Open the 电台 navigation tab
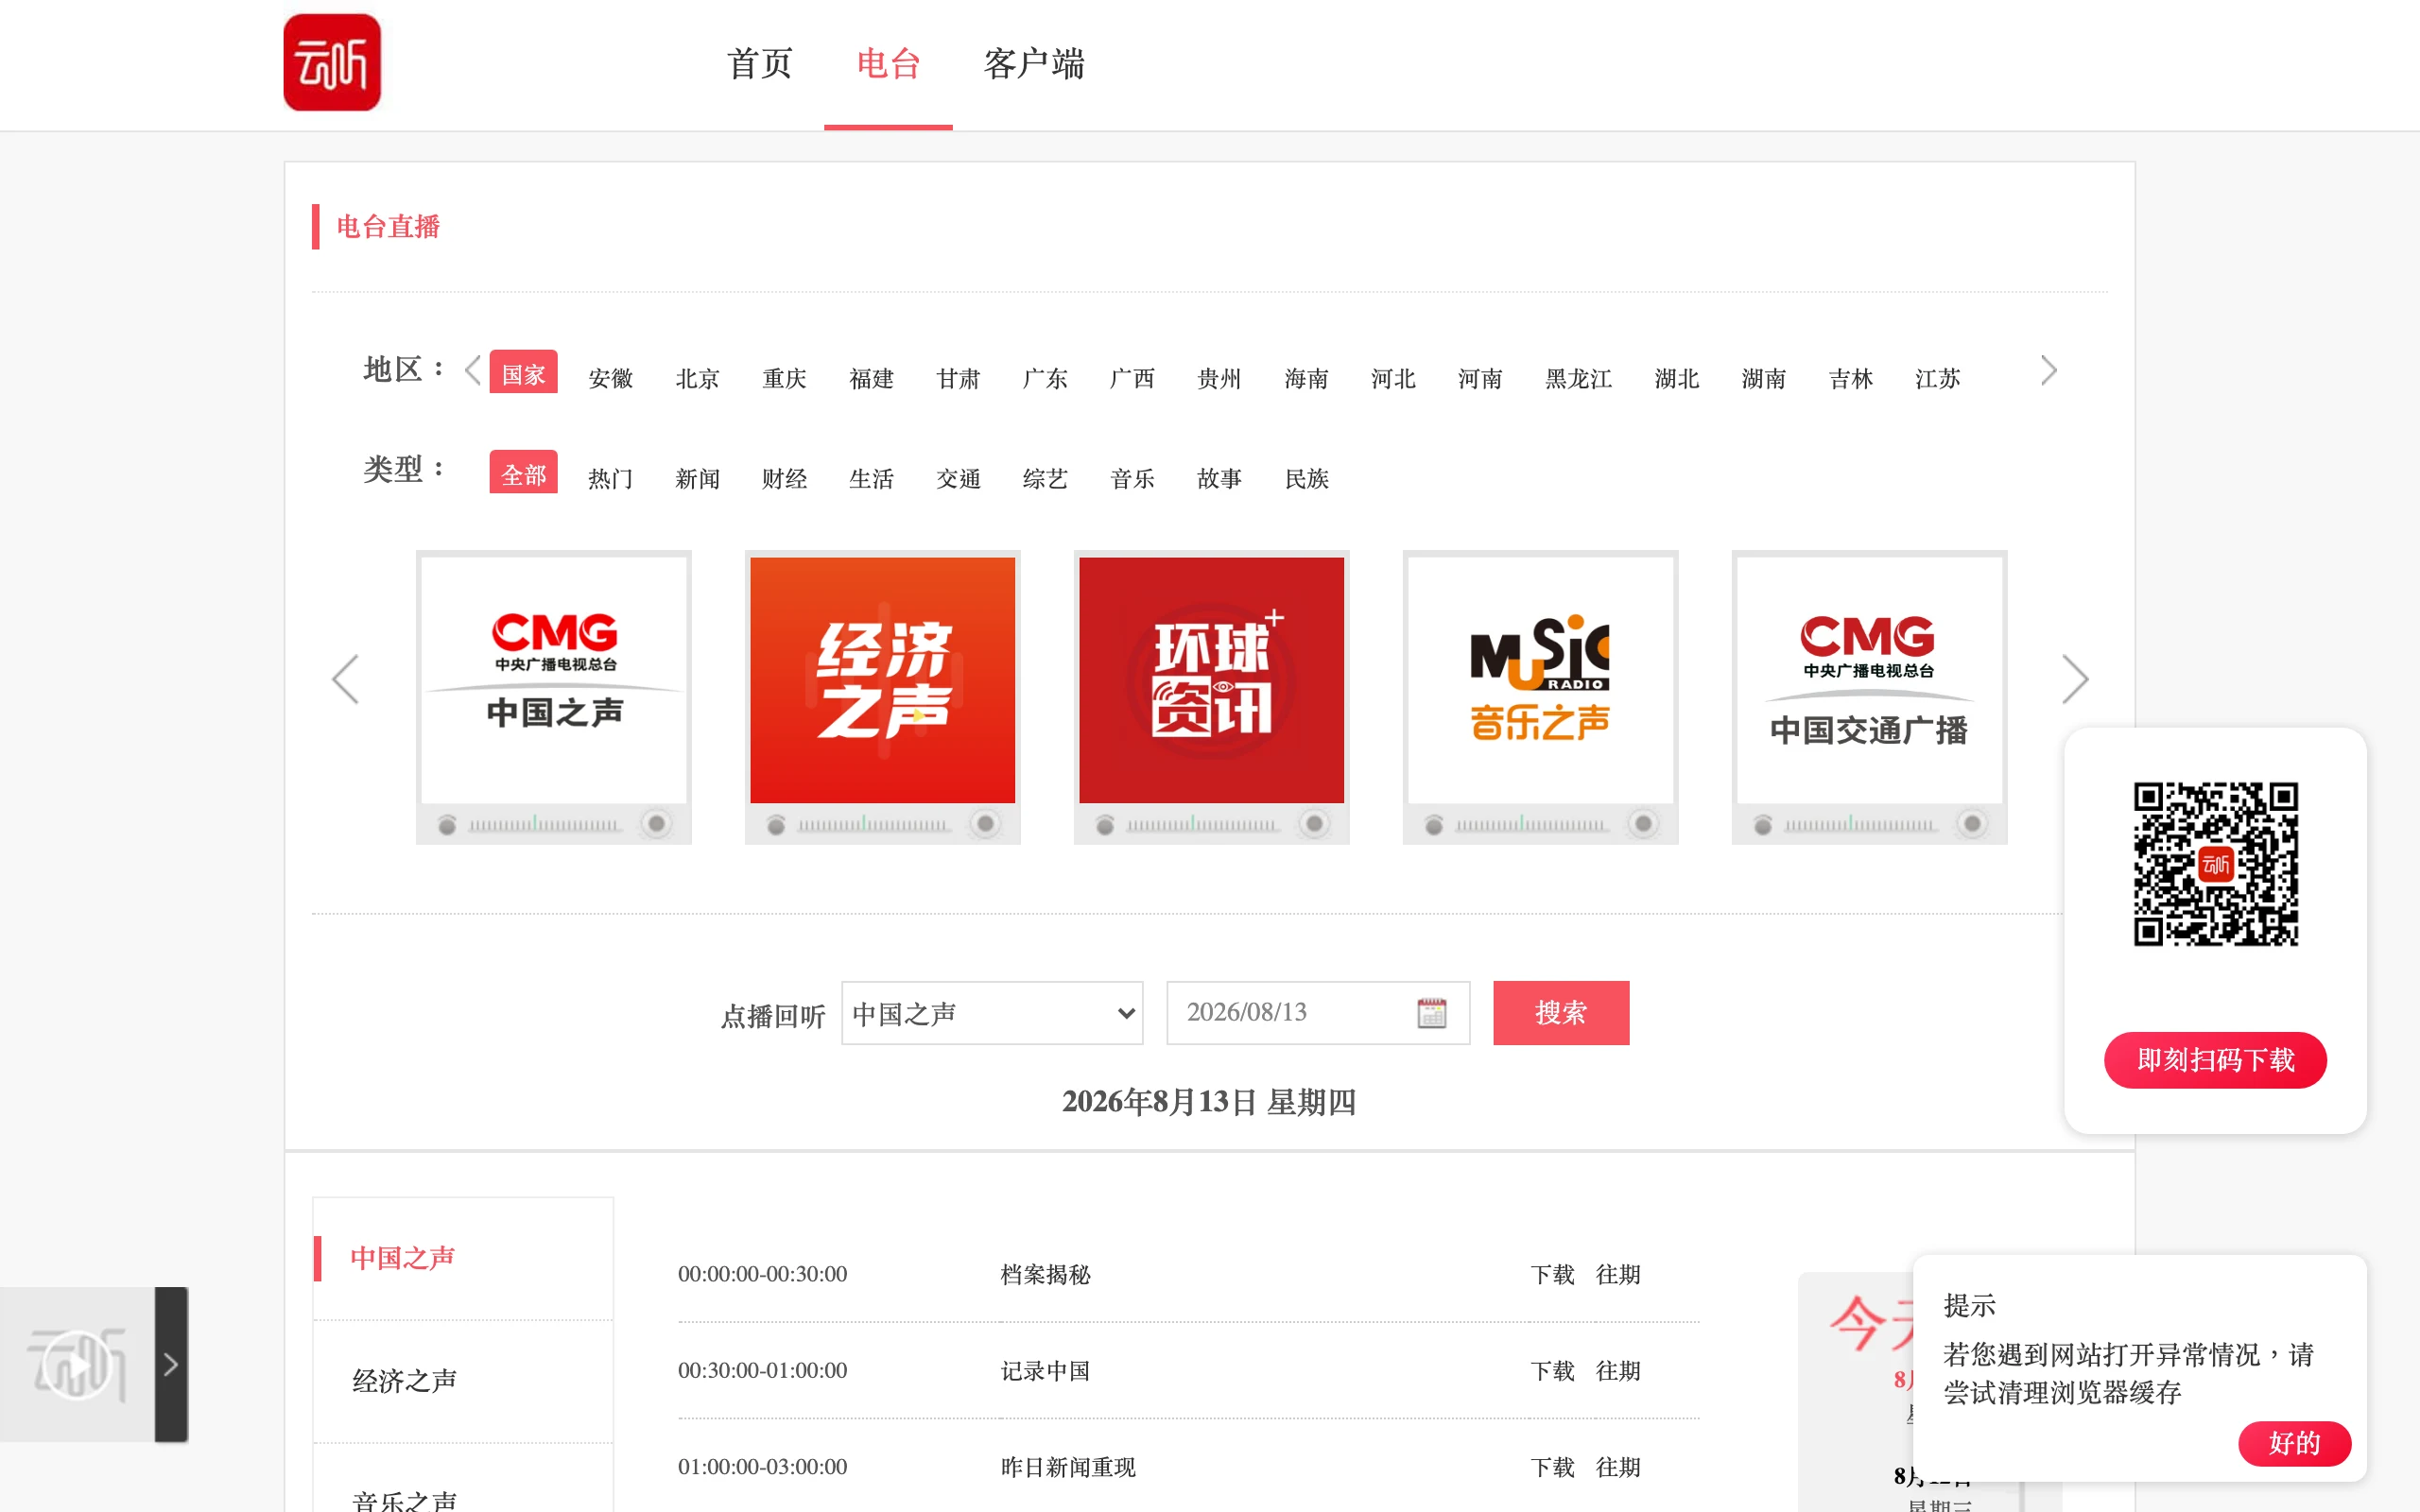The width and height of the screenshot is (2420, 1512). click(888, 64)
